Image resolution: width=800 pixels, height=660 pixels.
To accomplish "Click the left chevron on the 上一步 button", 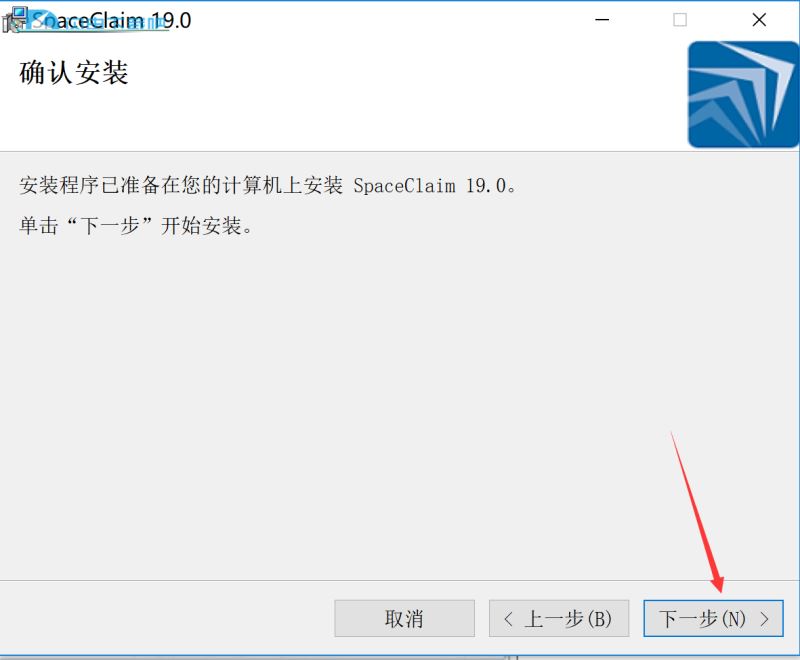I will coord(508,619).
